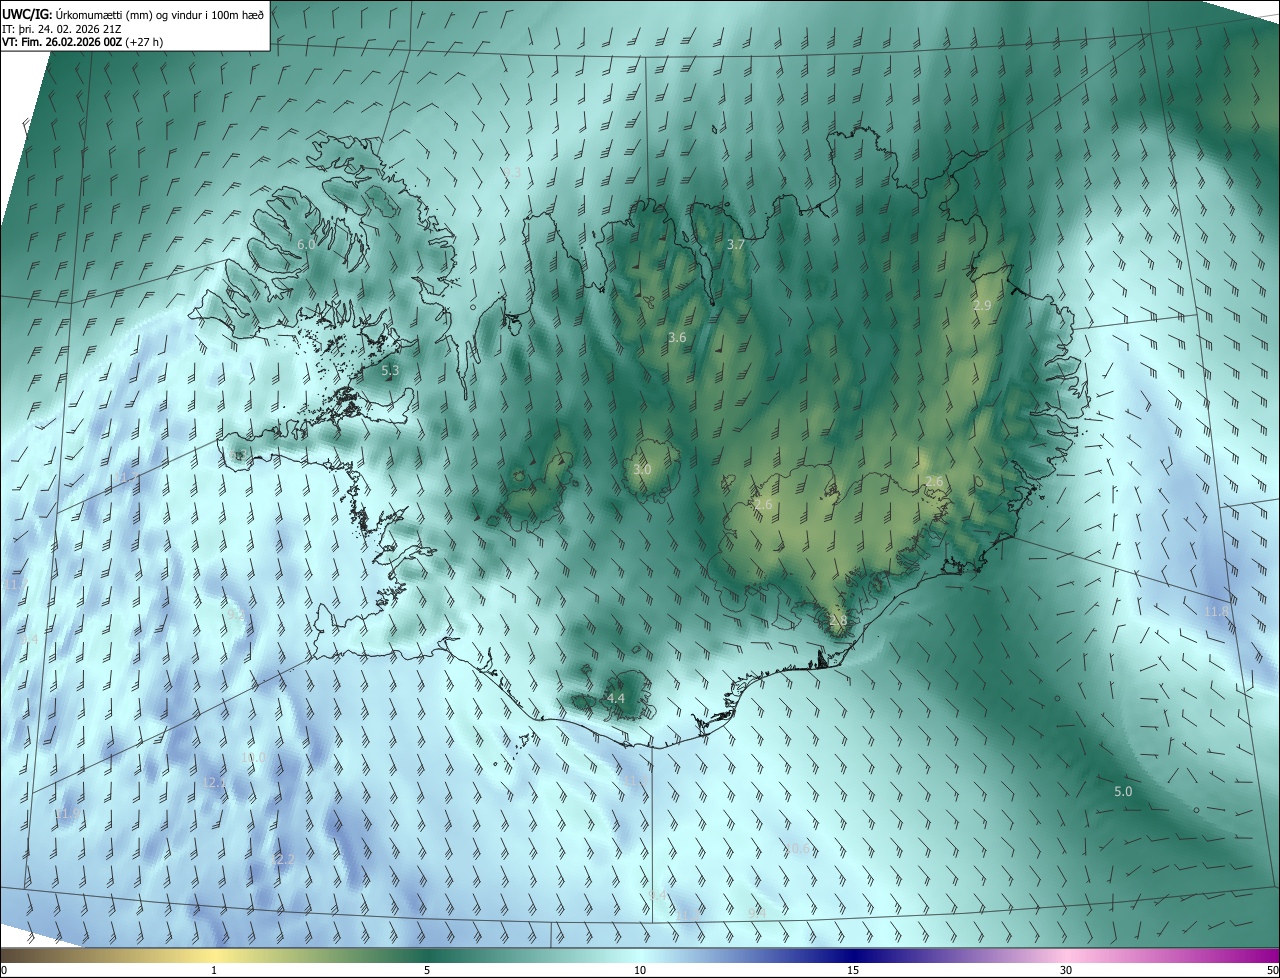Select the "IT: þri. 24. 02. 2026 21Z" initialization line

pyautogui.click(x=62, y=28)
